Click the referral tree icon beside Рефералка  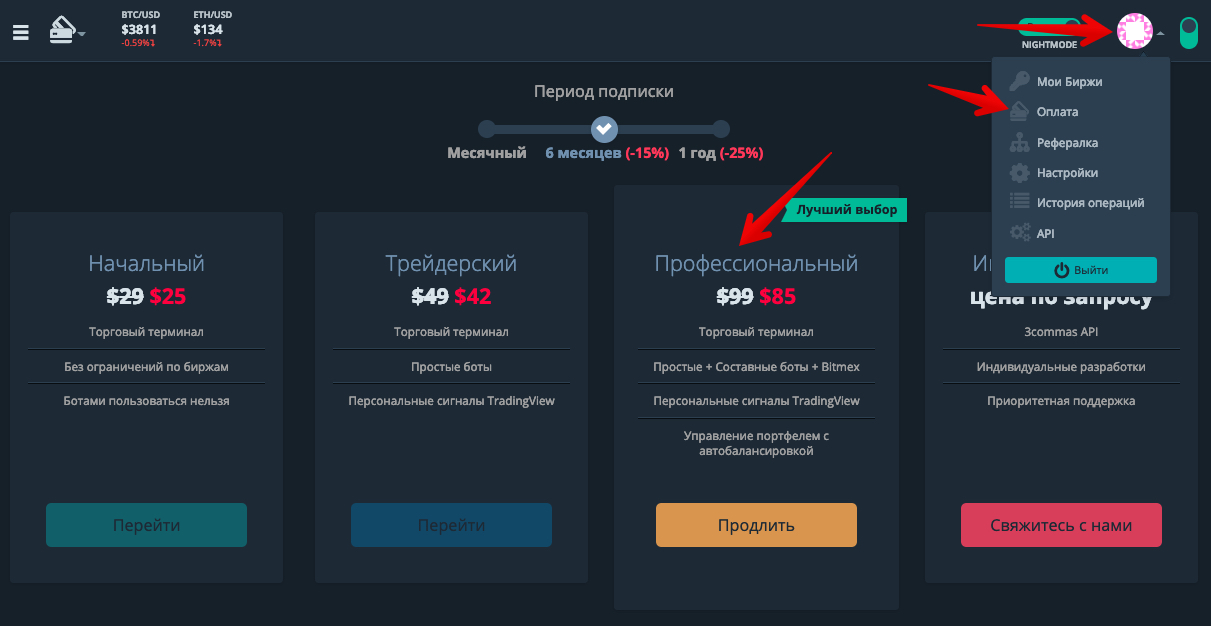tap(1019, 143)
